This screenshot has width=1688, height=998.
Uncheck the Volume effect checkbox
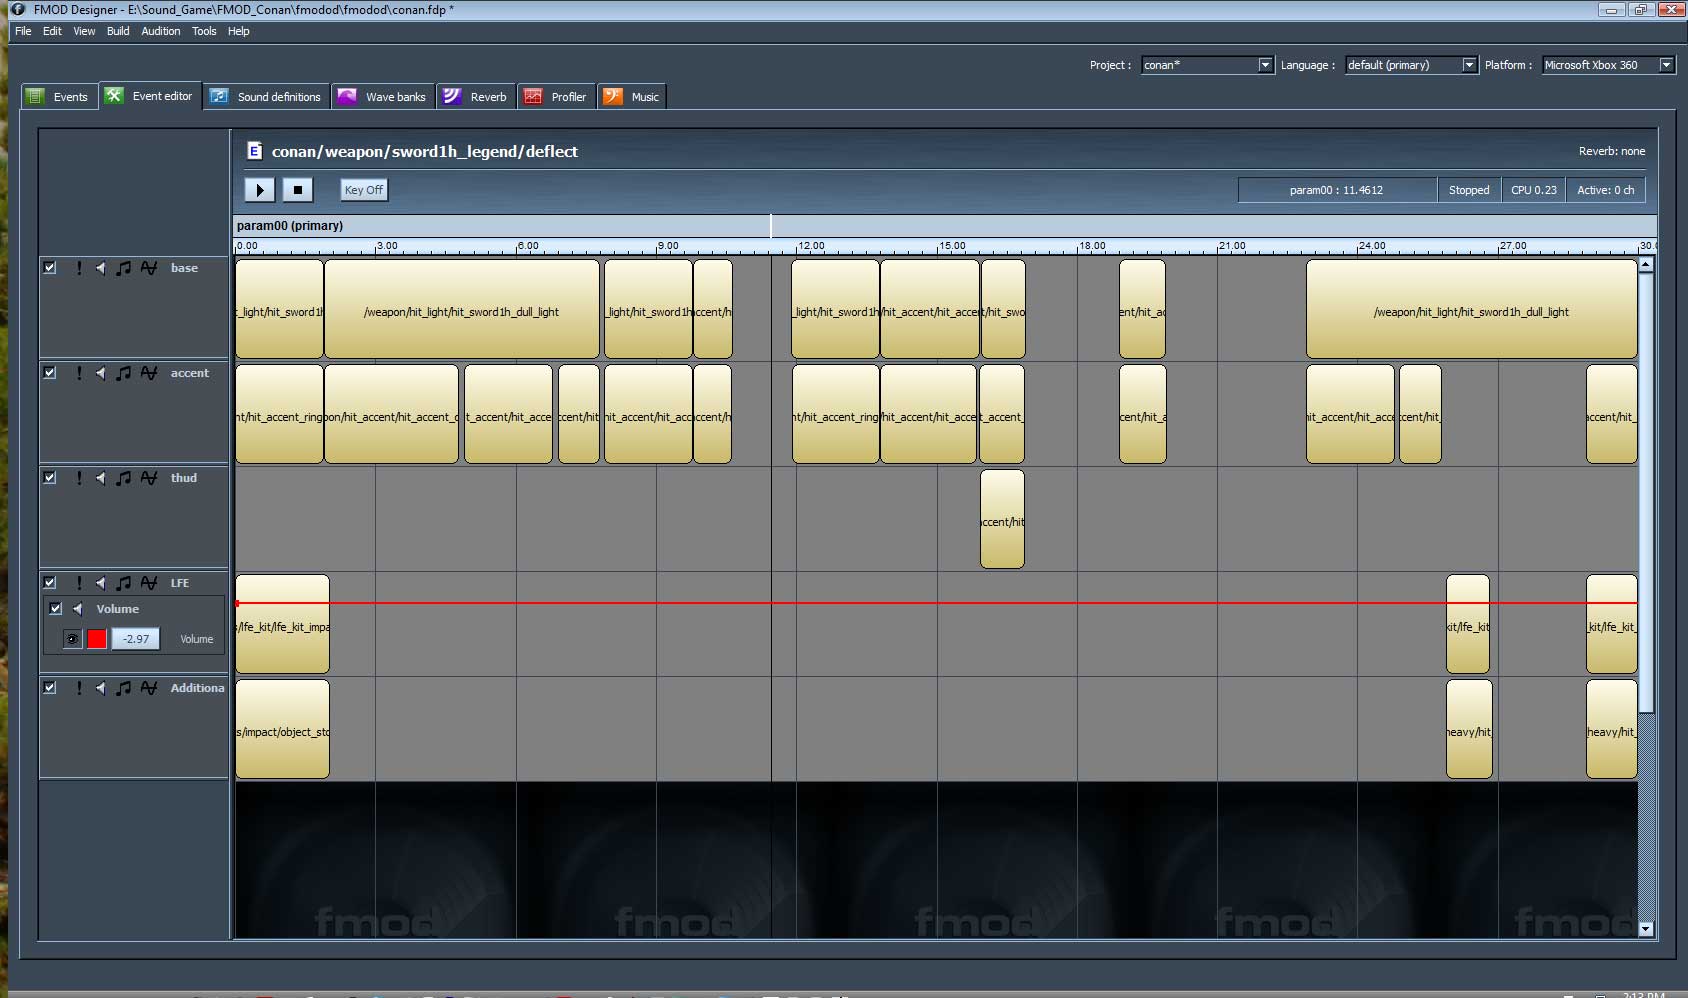click(x=56, y=609)
